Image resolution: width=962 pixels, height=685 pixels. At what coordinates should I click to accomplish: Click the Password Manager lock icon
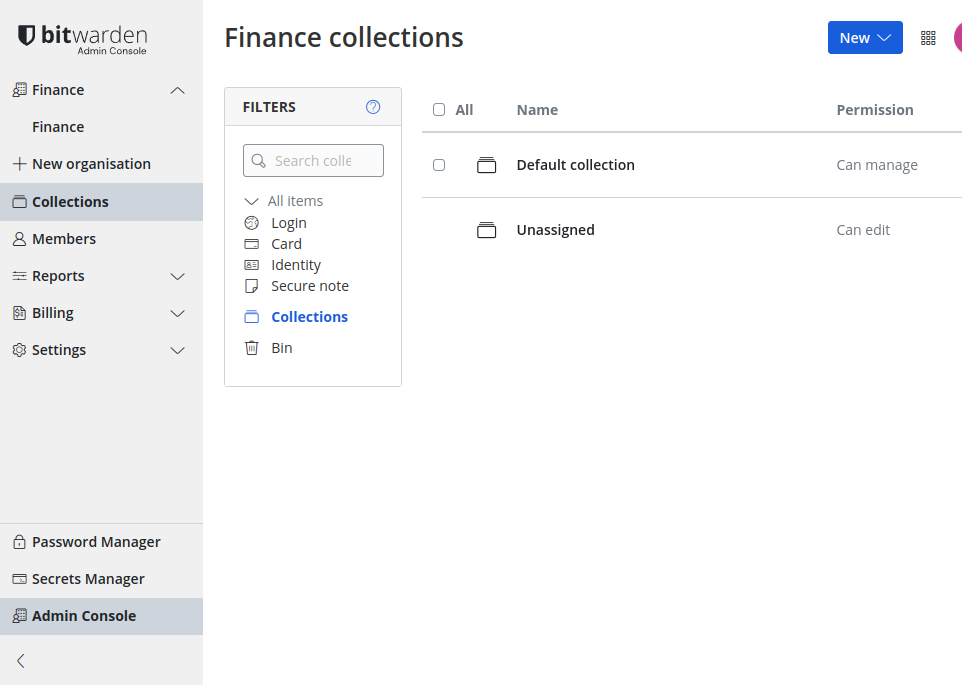20,541
